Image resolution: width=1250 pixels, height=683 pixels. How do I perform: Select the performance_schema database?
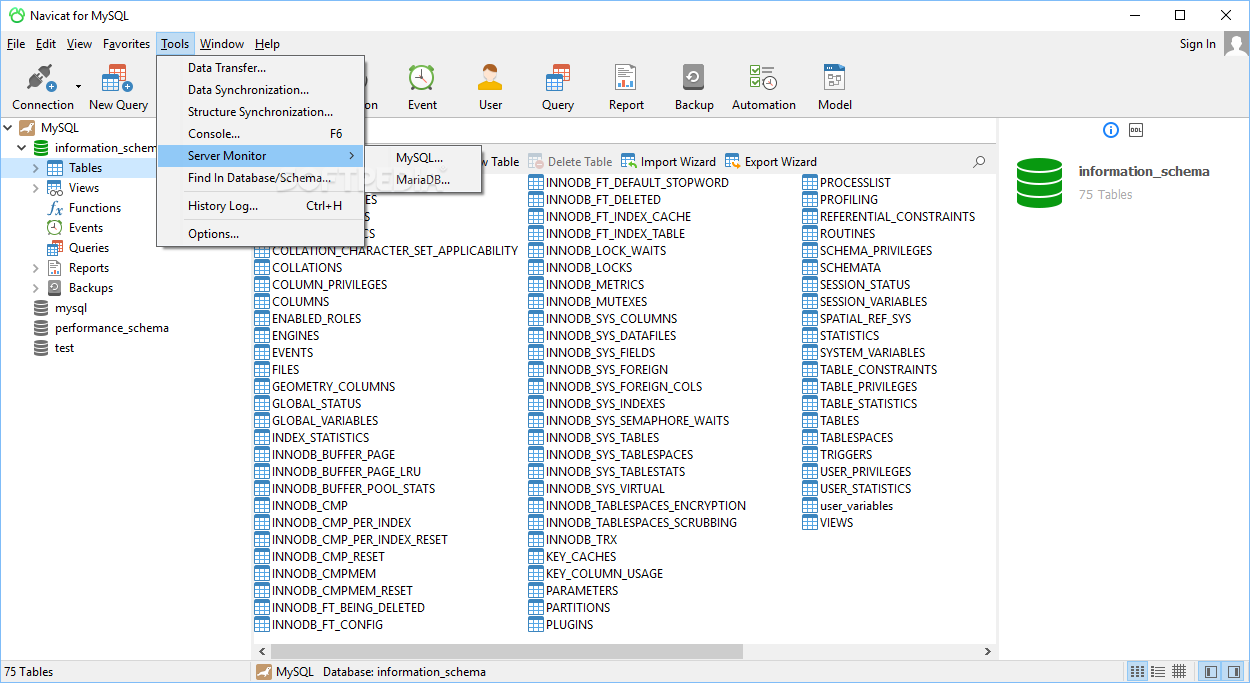[111, 328]
